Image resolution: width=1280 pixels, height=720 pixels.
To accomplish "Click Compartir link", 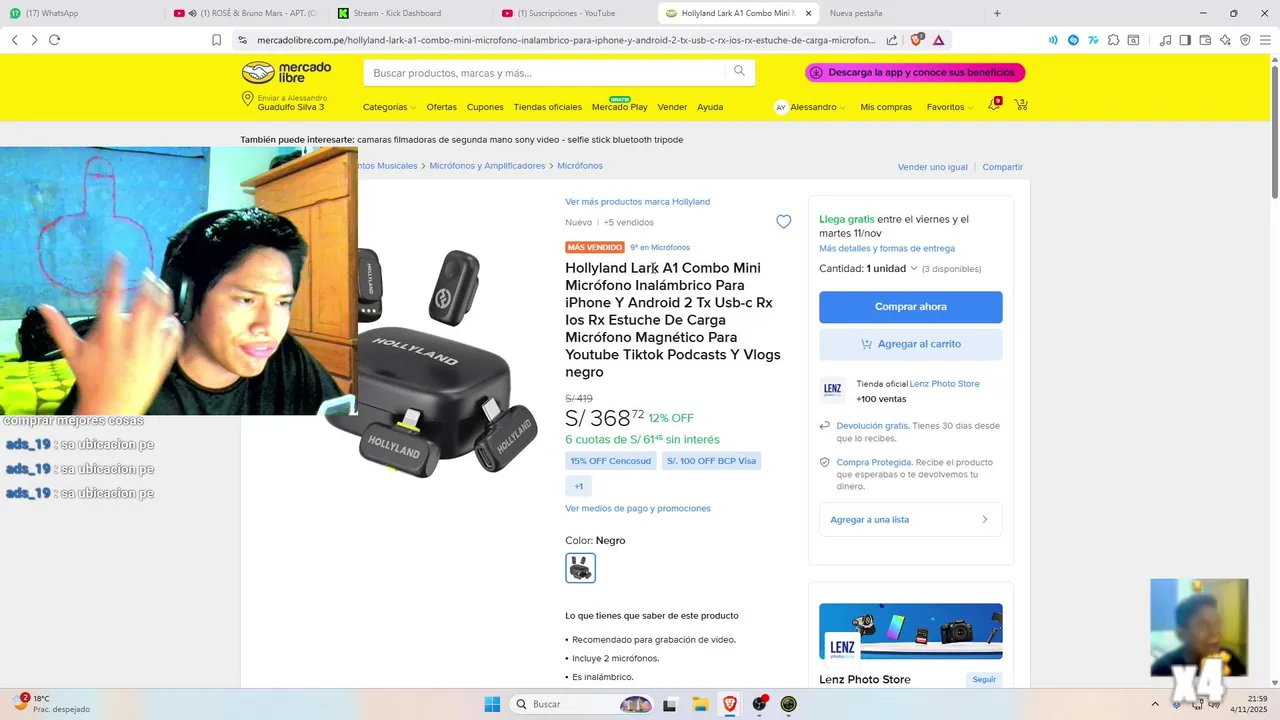I will (1002, 167).
